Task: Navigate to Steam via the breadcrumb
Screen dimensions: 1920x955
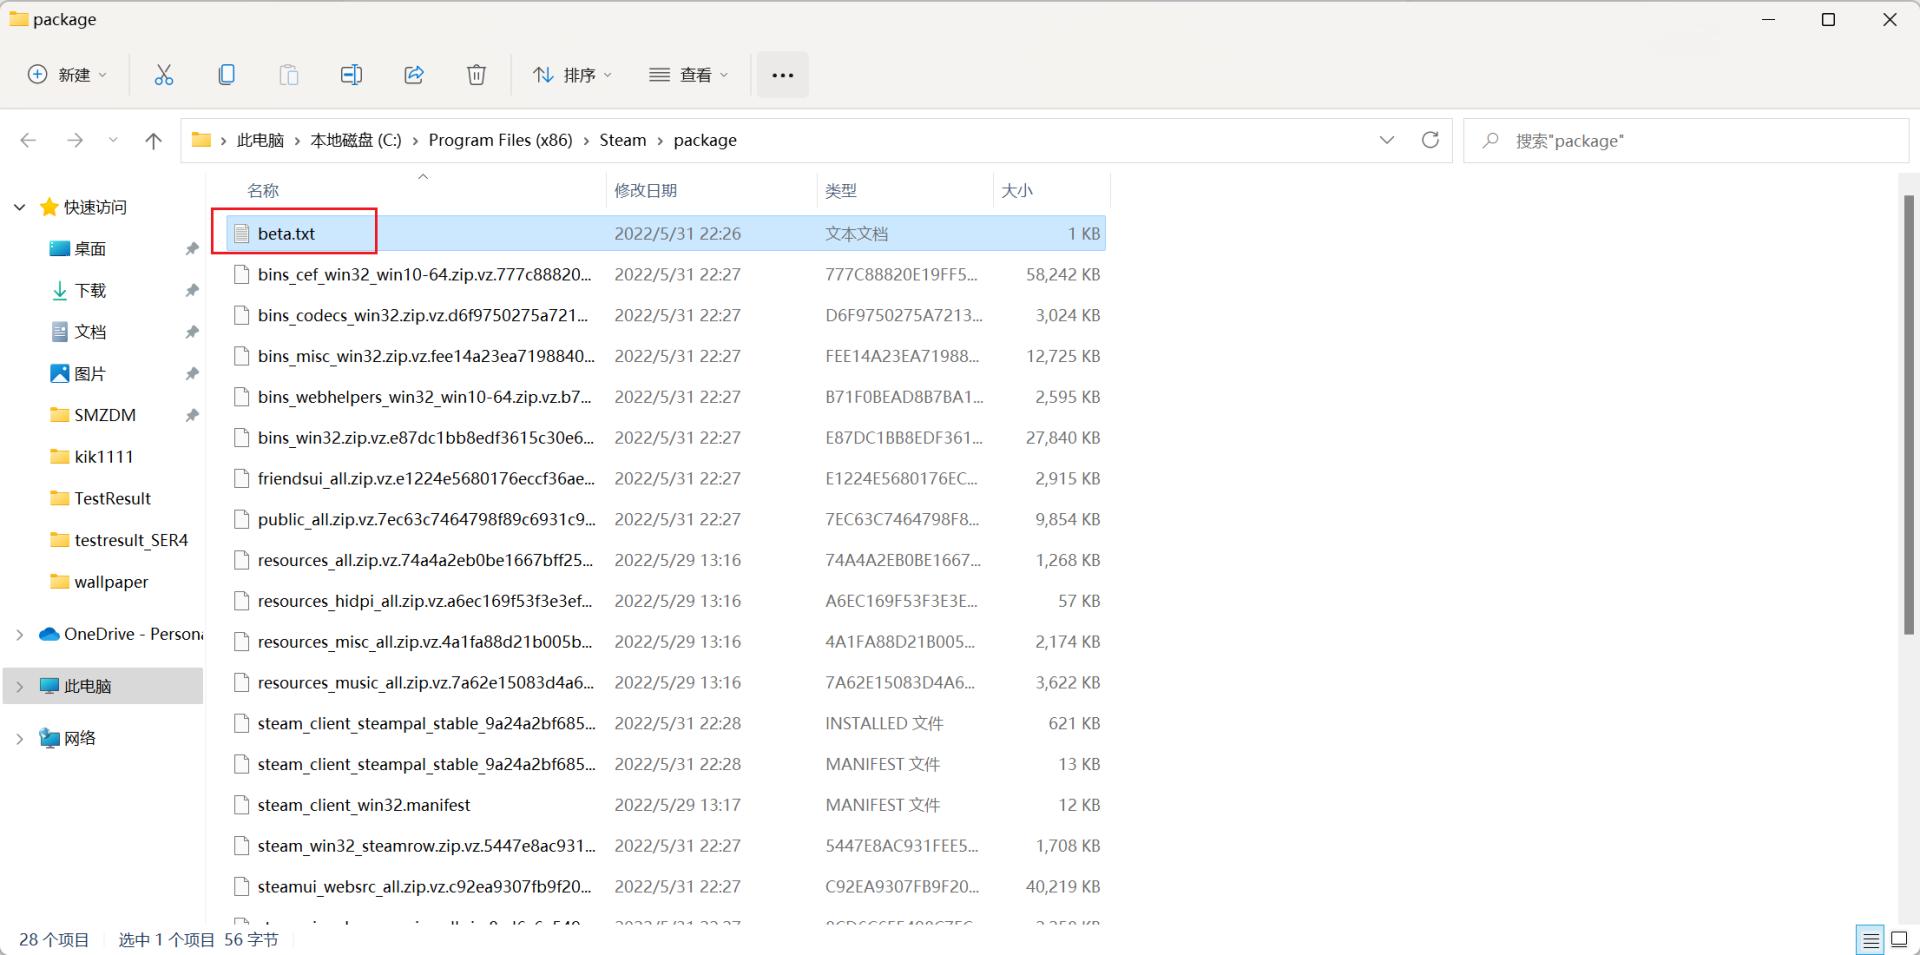Action: [622, 140]
